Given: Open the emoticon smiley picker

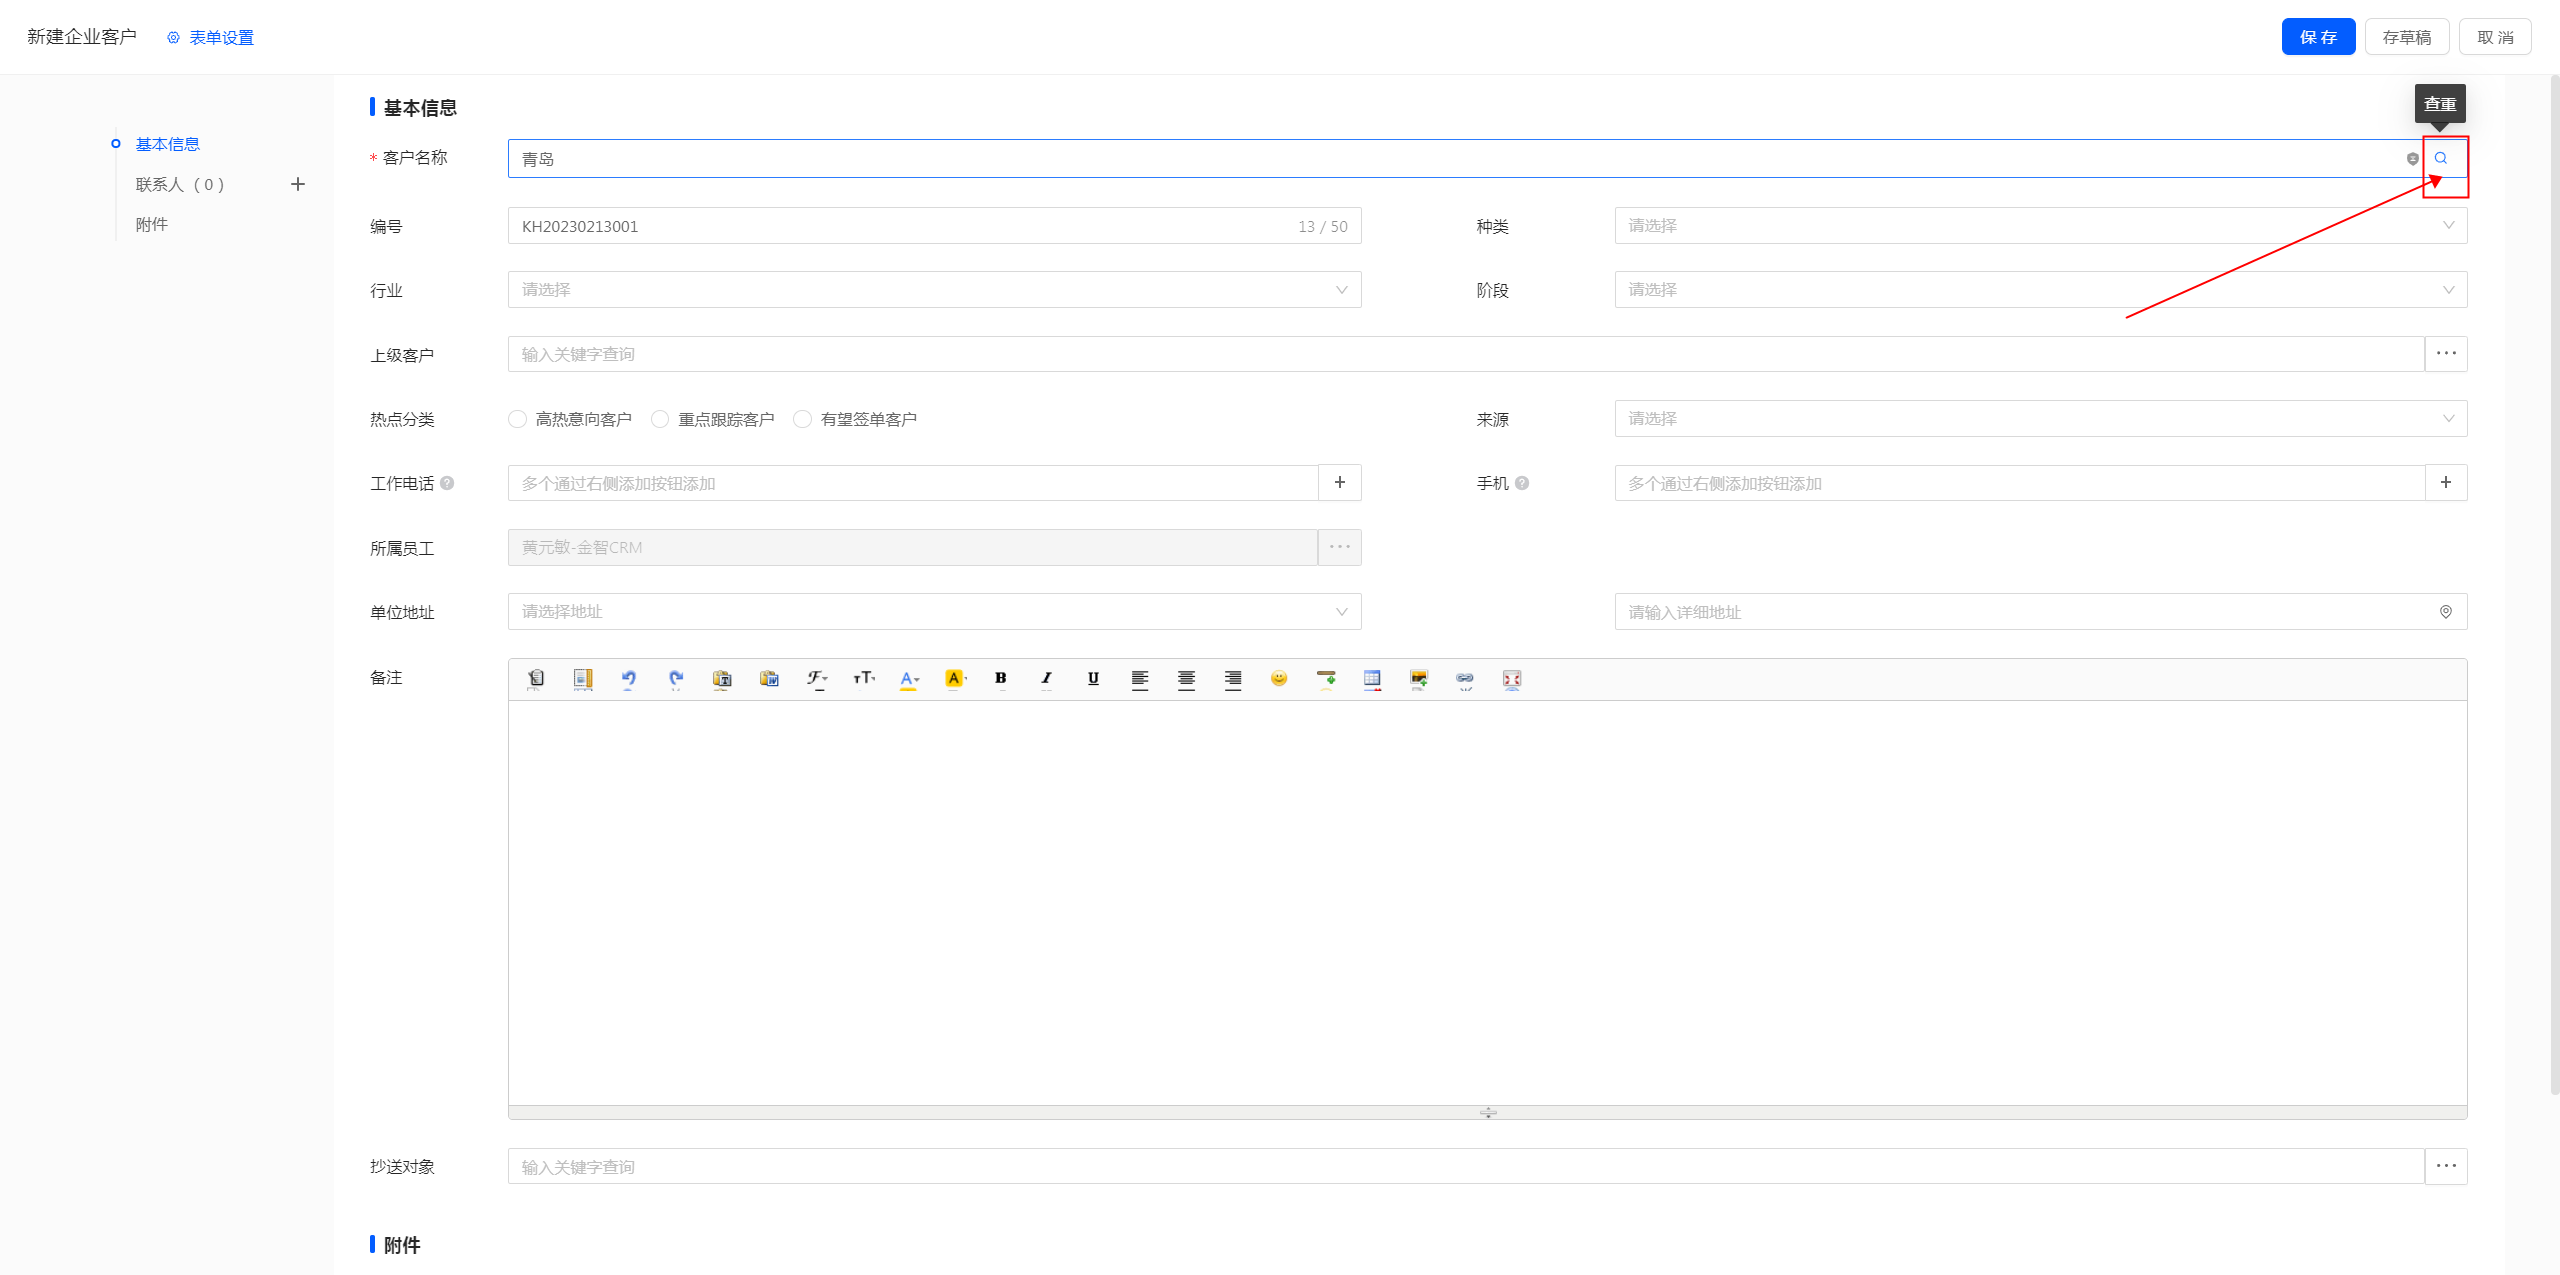Looking at the screenshot, I should [1279, 679].
